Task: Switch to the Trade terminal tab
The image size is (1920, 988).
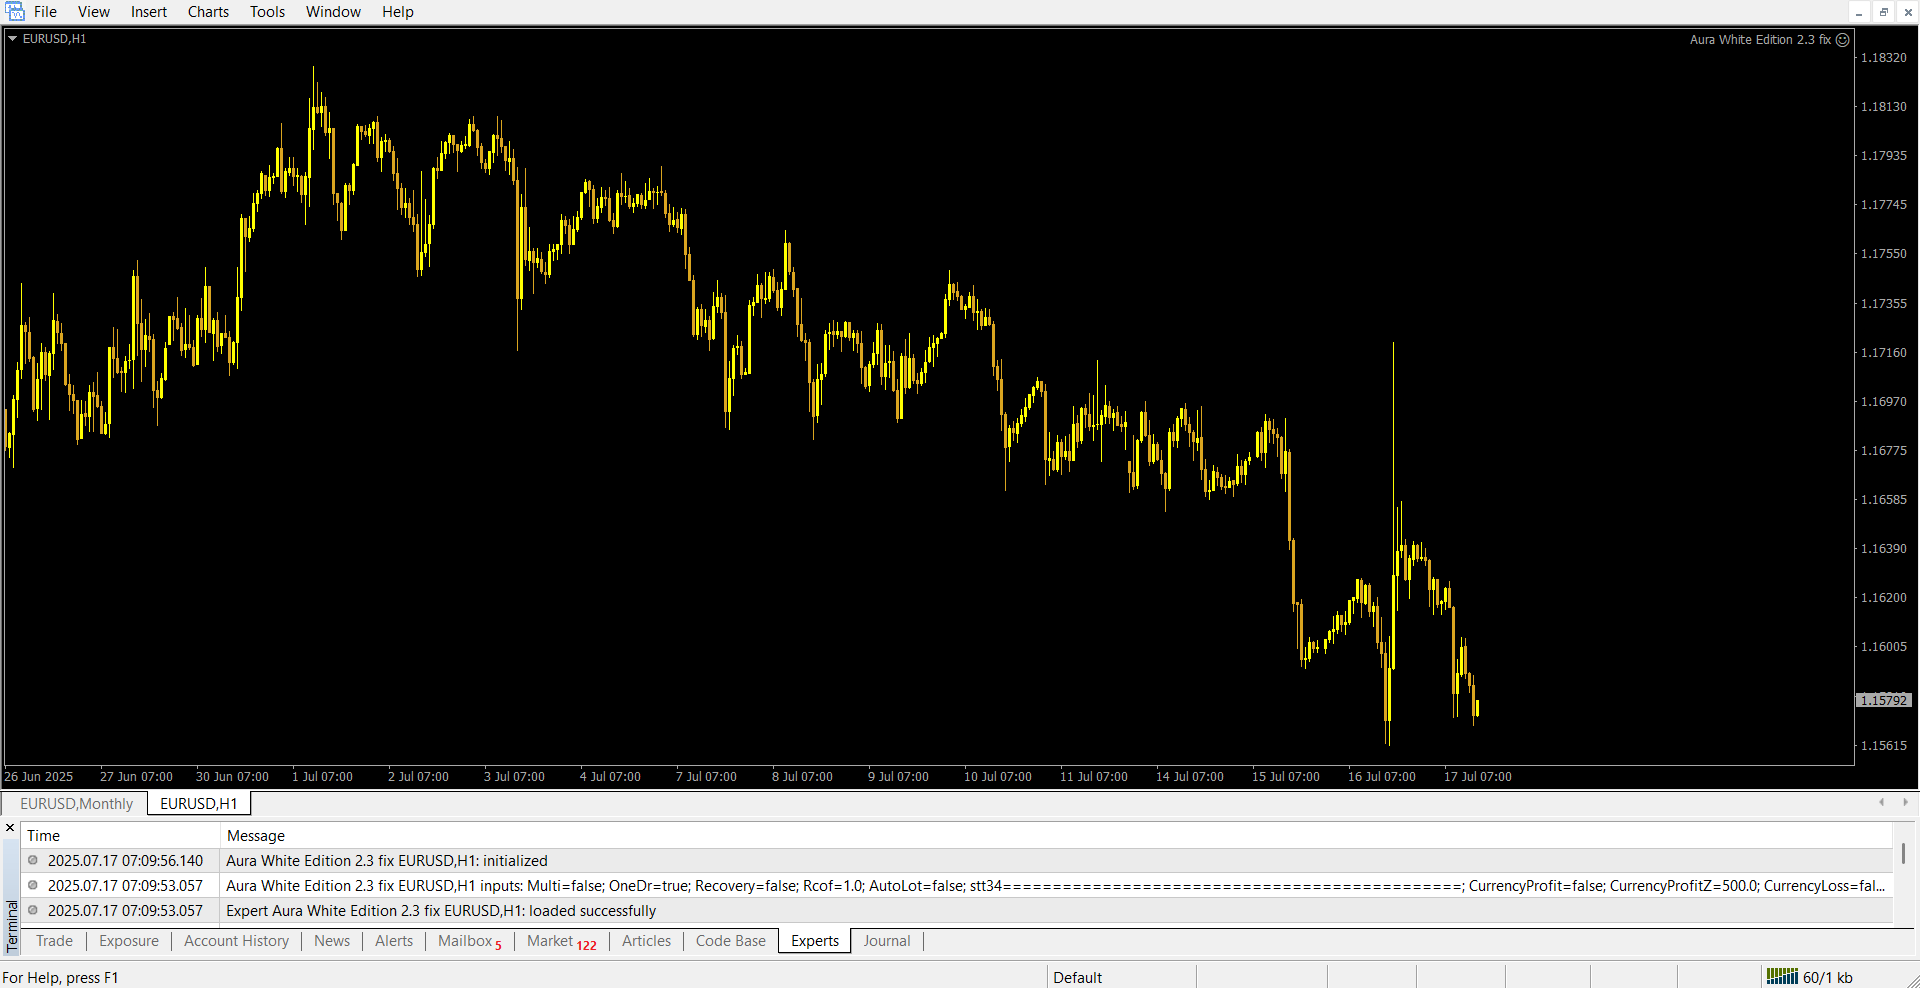Action: 54,941
